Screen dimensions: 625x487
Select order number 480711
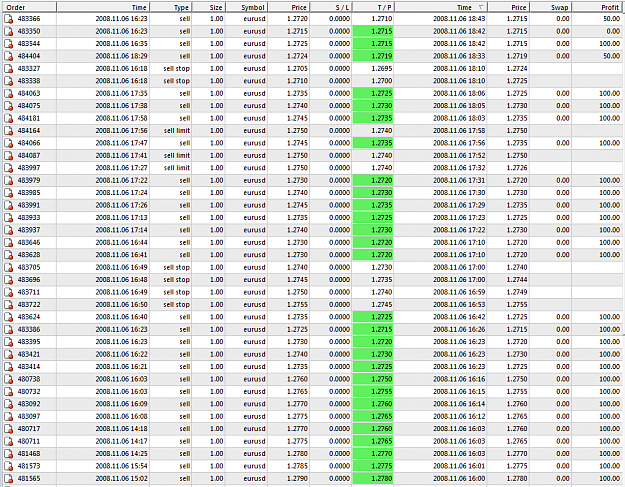[x=29, y=441]
